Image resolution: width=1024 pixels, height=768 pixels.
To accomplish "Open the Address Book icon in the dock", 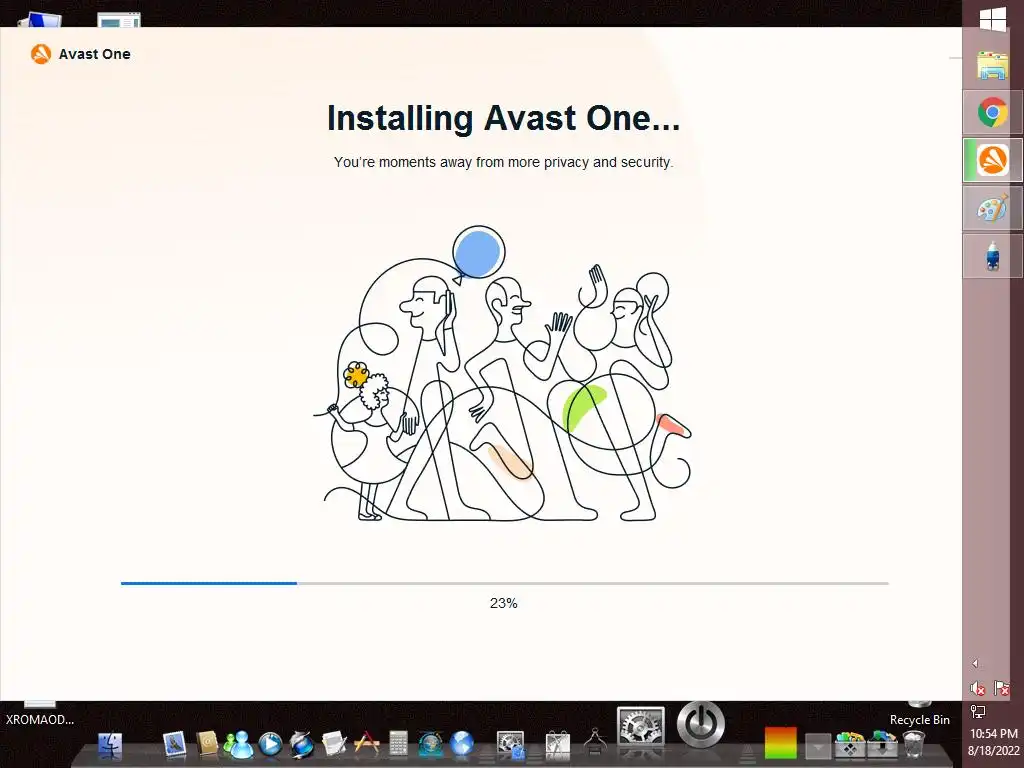I will [207, 744].
